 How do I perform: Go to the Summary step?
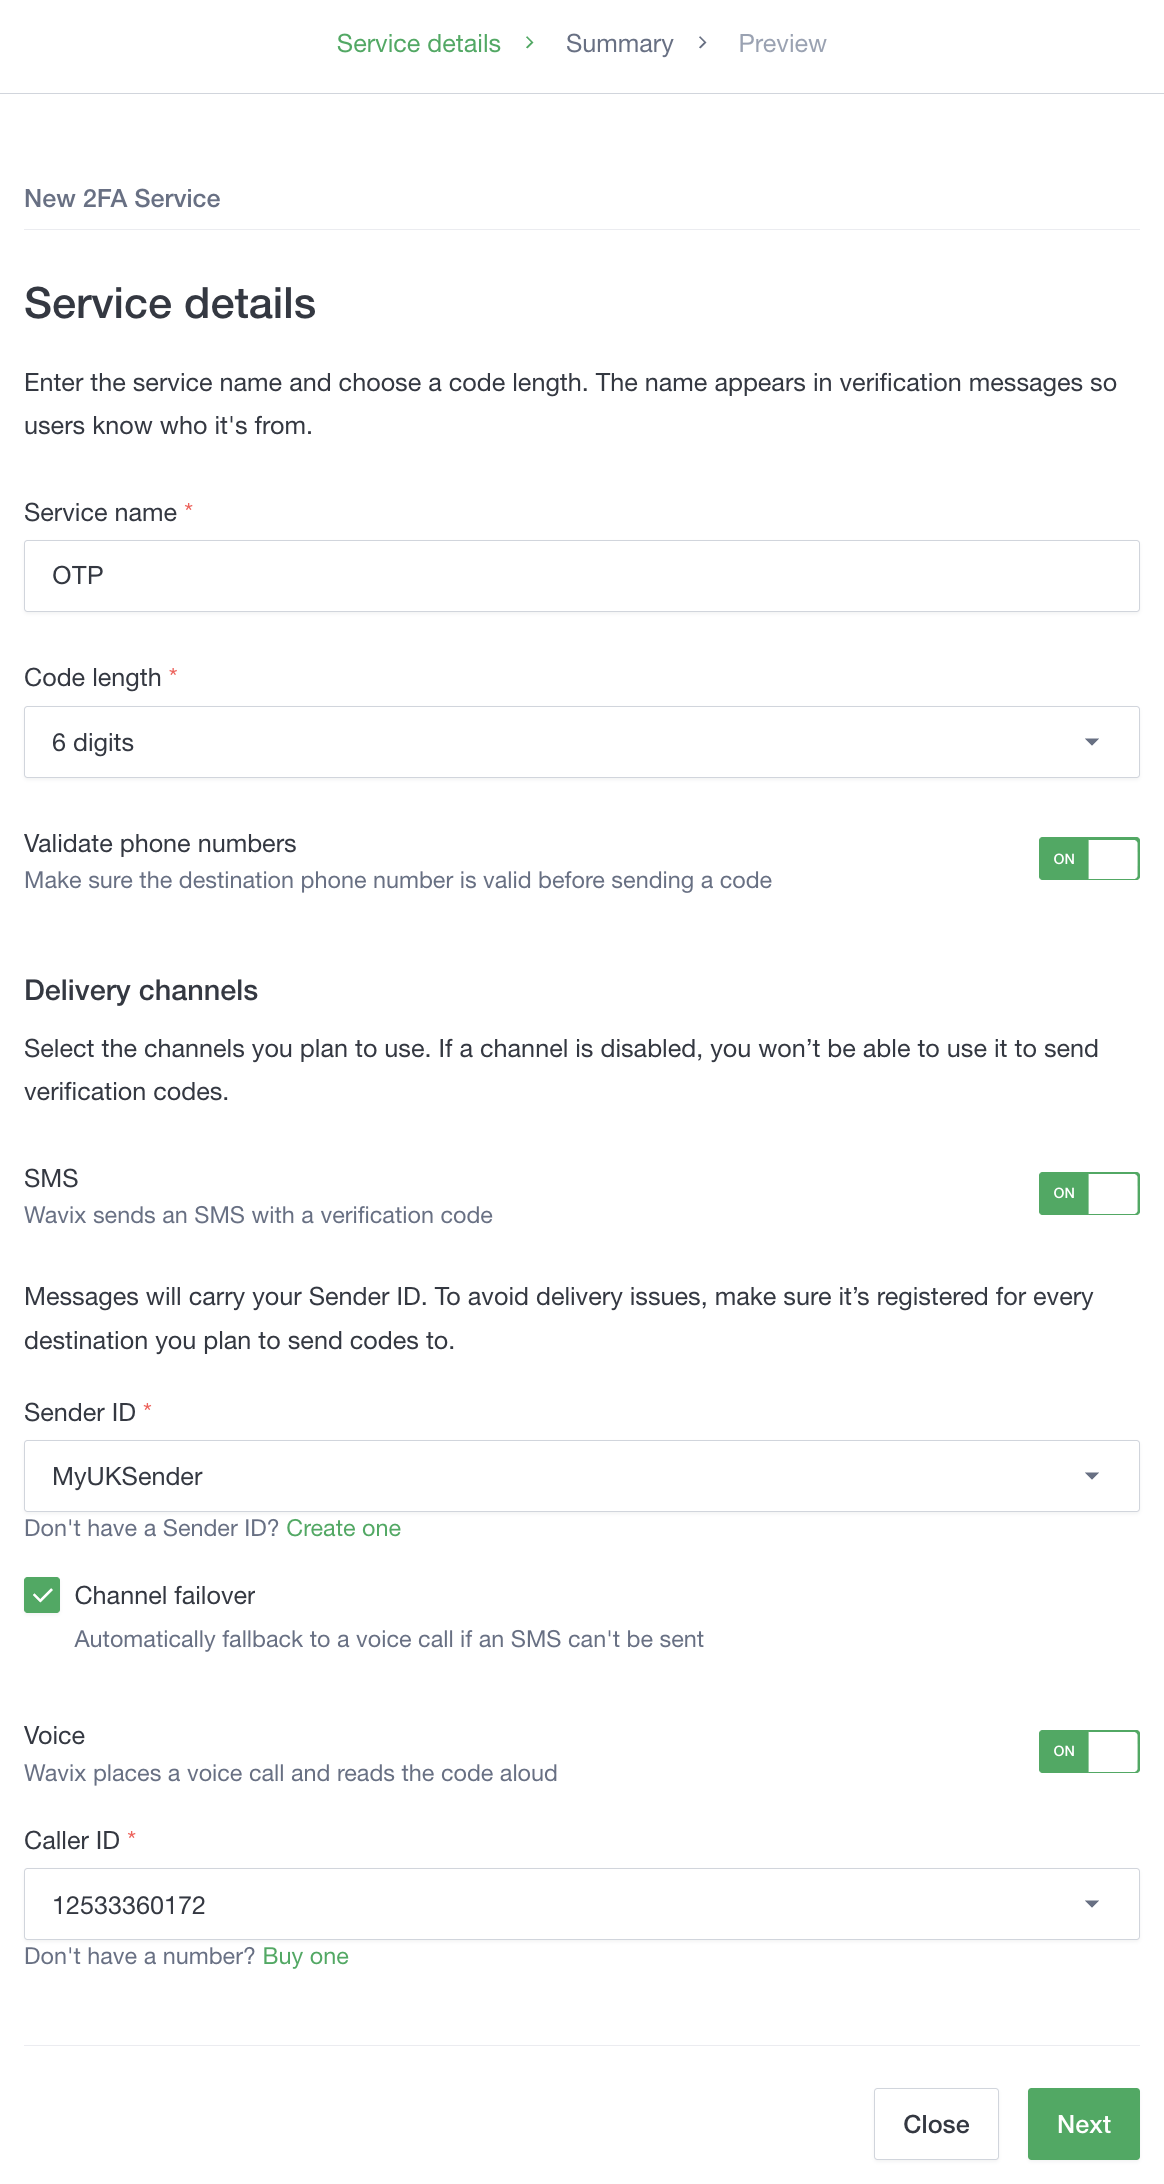click(619, 44)
